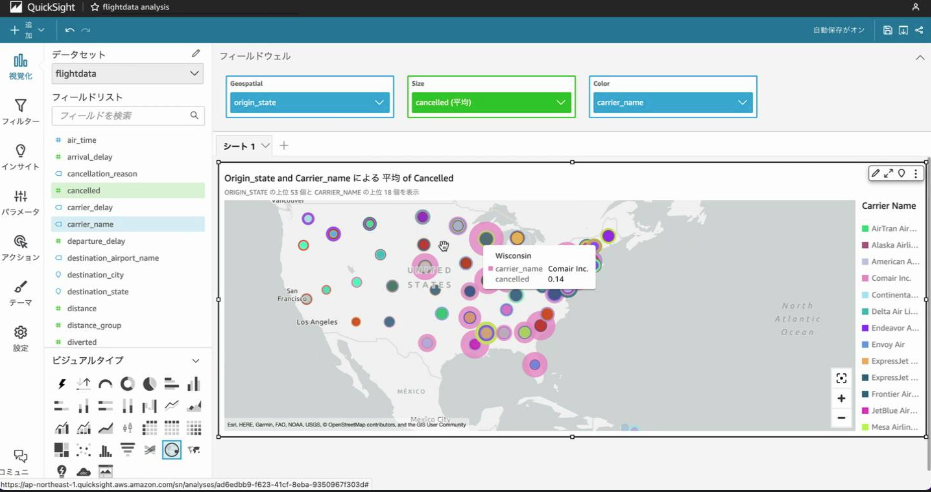Image resolution: width=931 pixels, height=492 pixels.
Task: Click the undo arrow
Action: (x=69, y=30)
